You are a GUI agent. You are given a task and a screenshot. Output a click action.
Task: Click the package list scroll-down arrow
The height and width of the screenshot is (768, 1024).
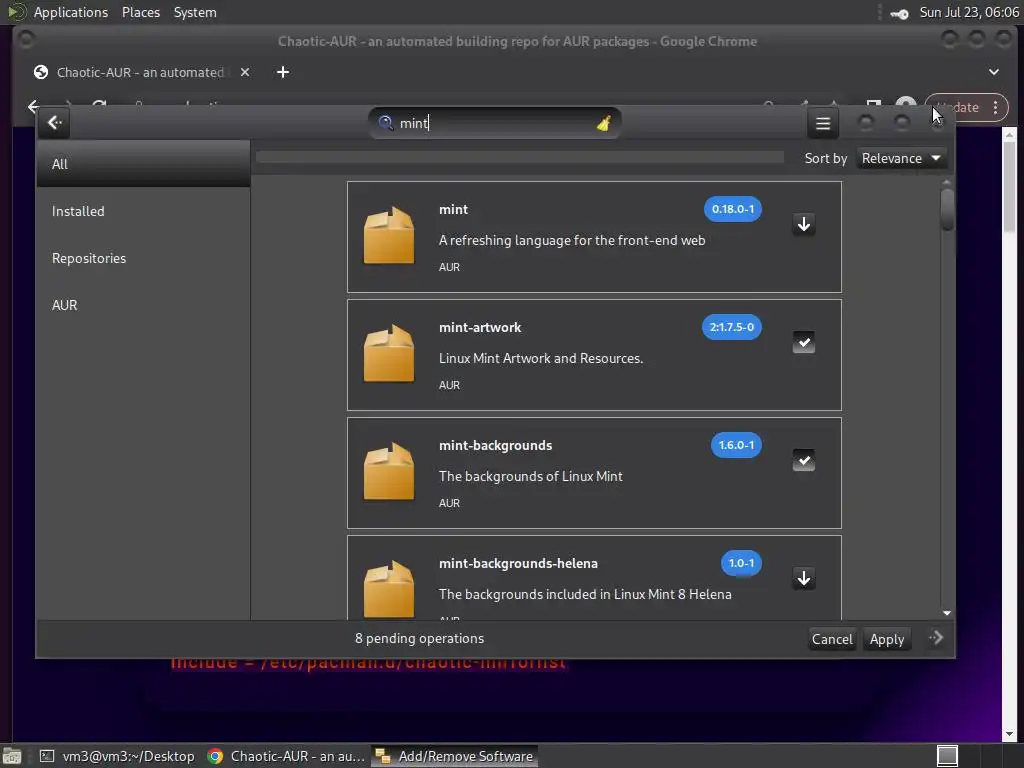pos(947,613)
